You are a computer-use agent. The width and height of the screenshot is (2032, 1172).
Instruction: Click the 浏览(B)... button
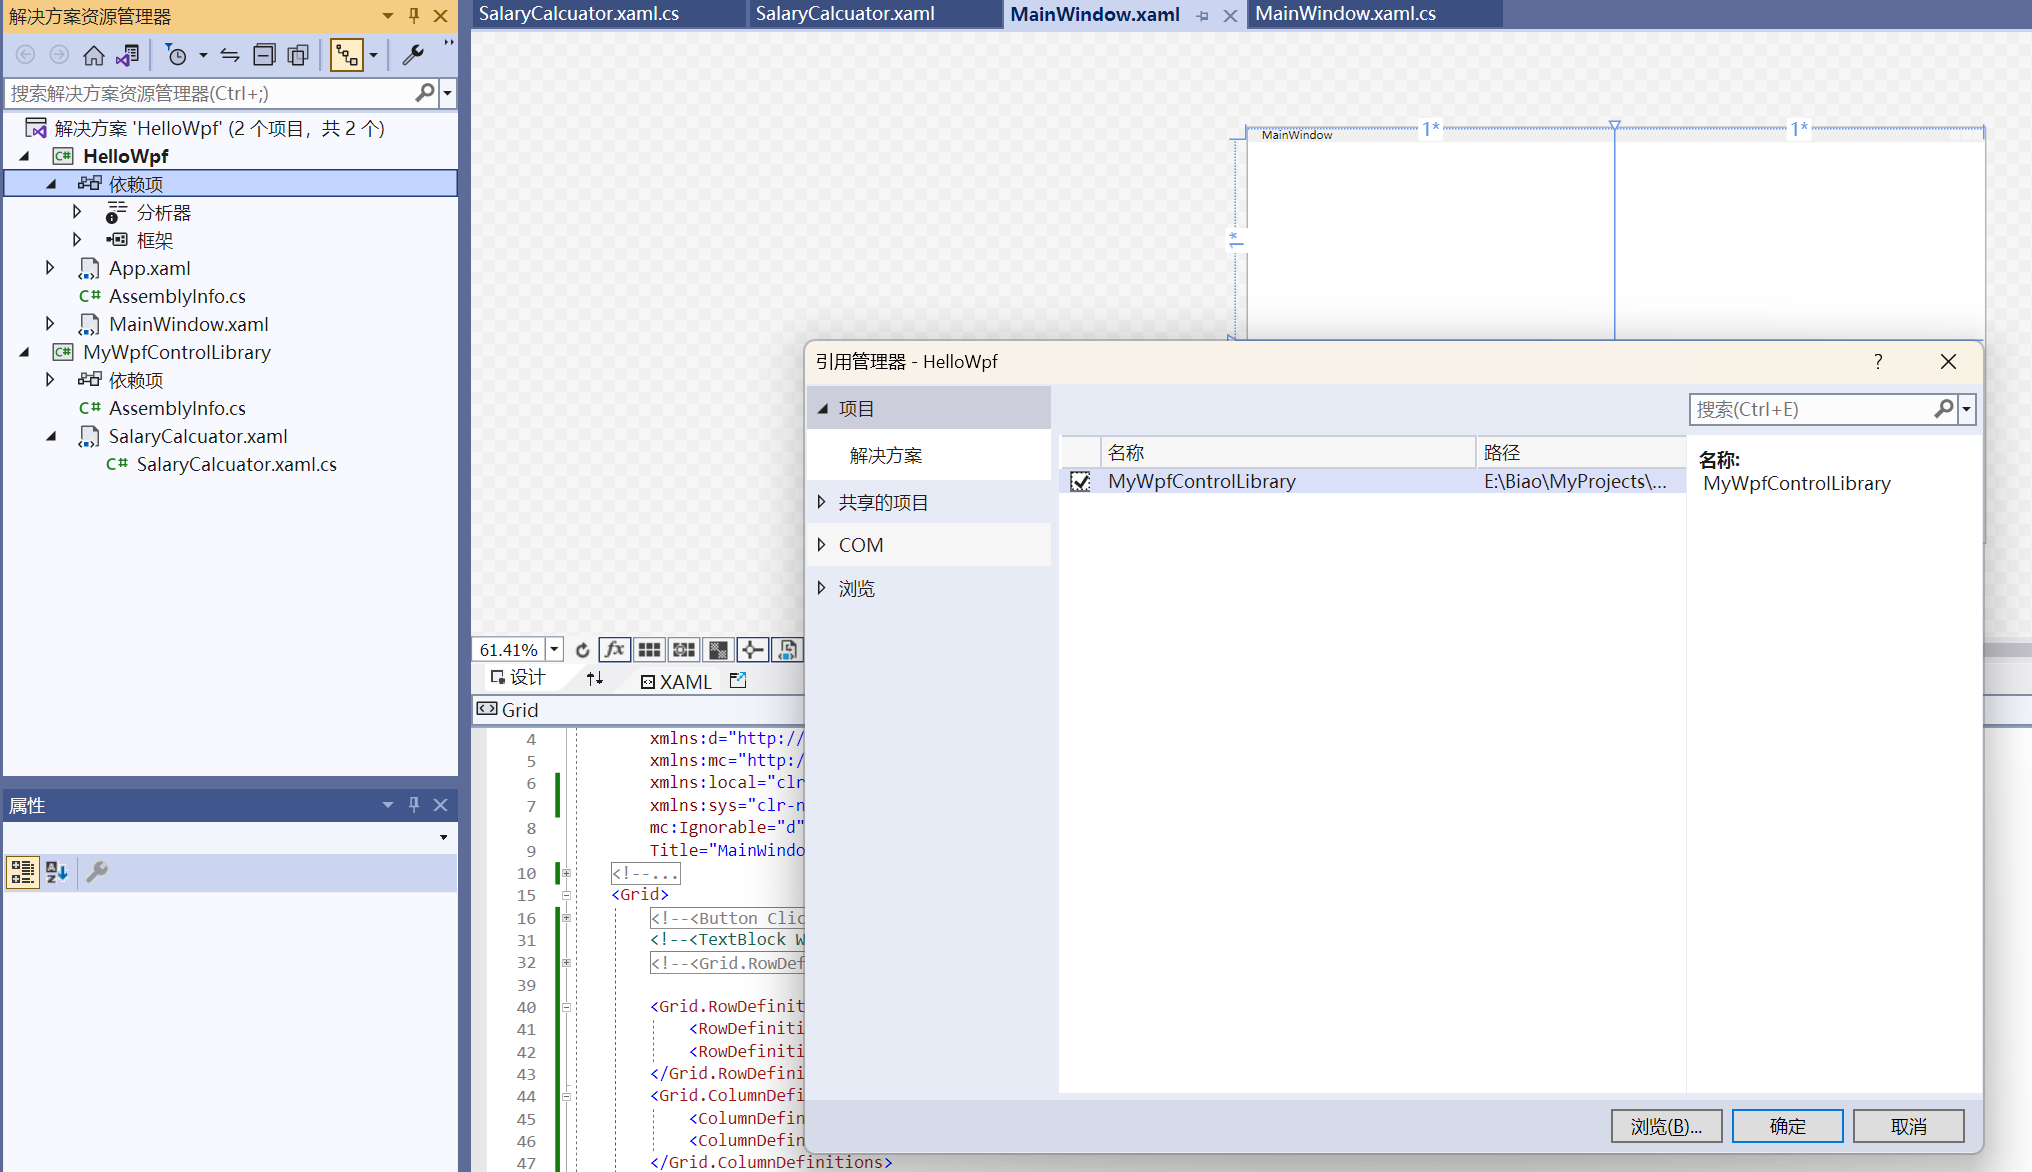point(1666,1126)
